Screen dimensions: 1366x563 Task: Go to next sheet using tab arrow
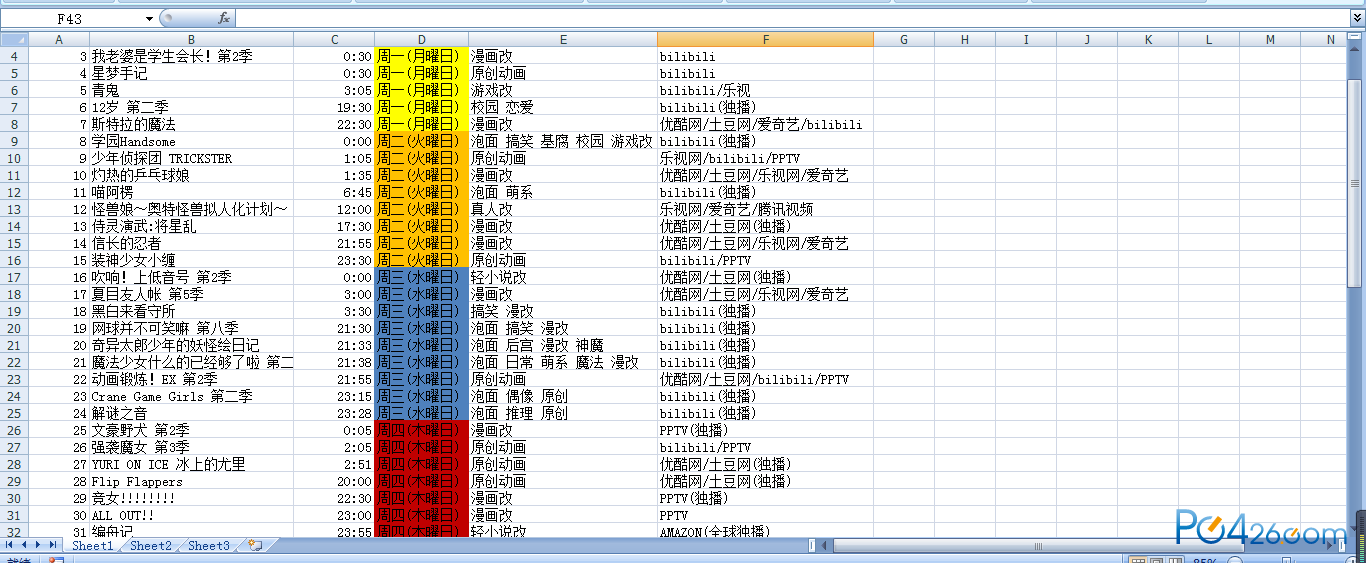tap(39, 546)
